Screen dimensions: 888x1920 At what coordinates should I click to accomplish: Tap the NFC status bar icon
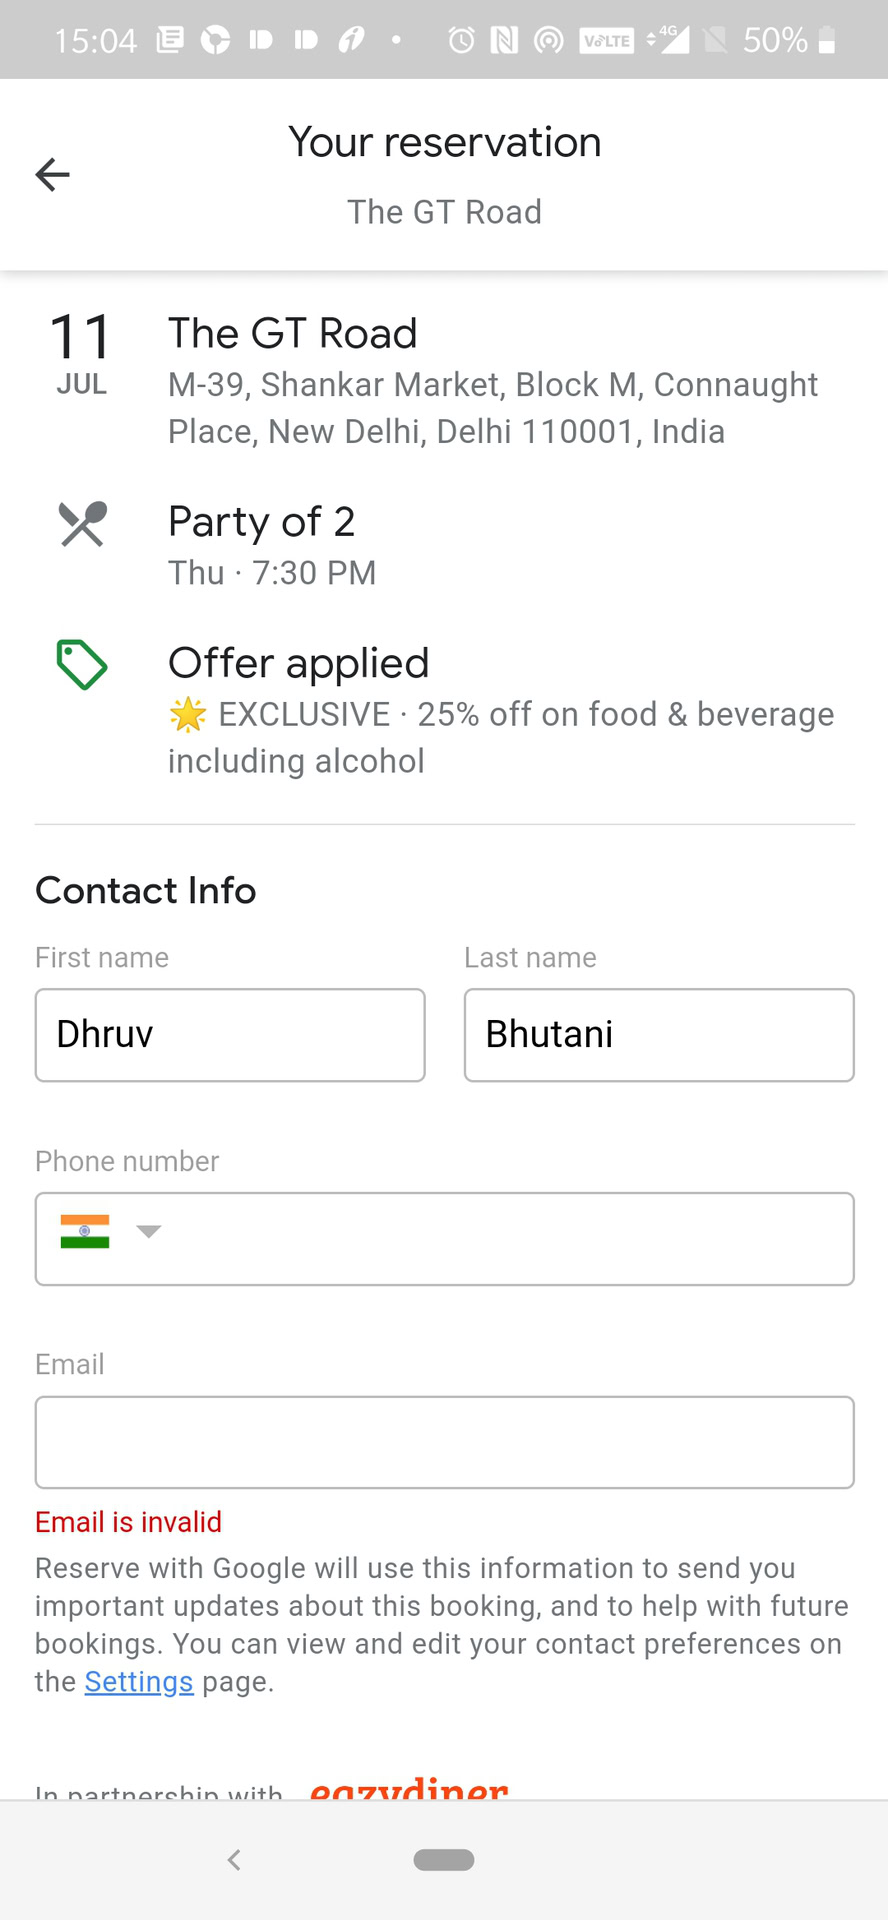(x=504, y=40)
